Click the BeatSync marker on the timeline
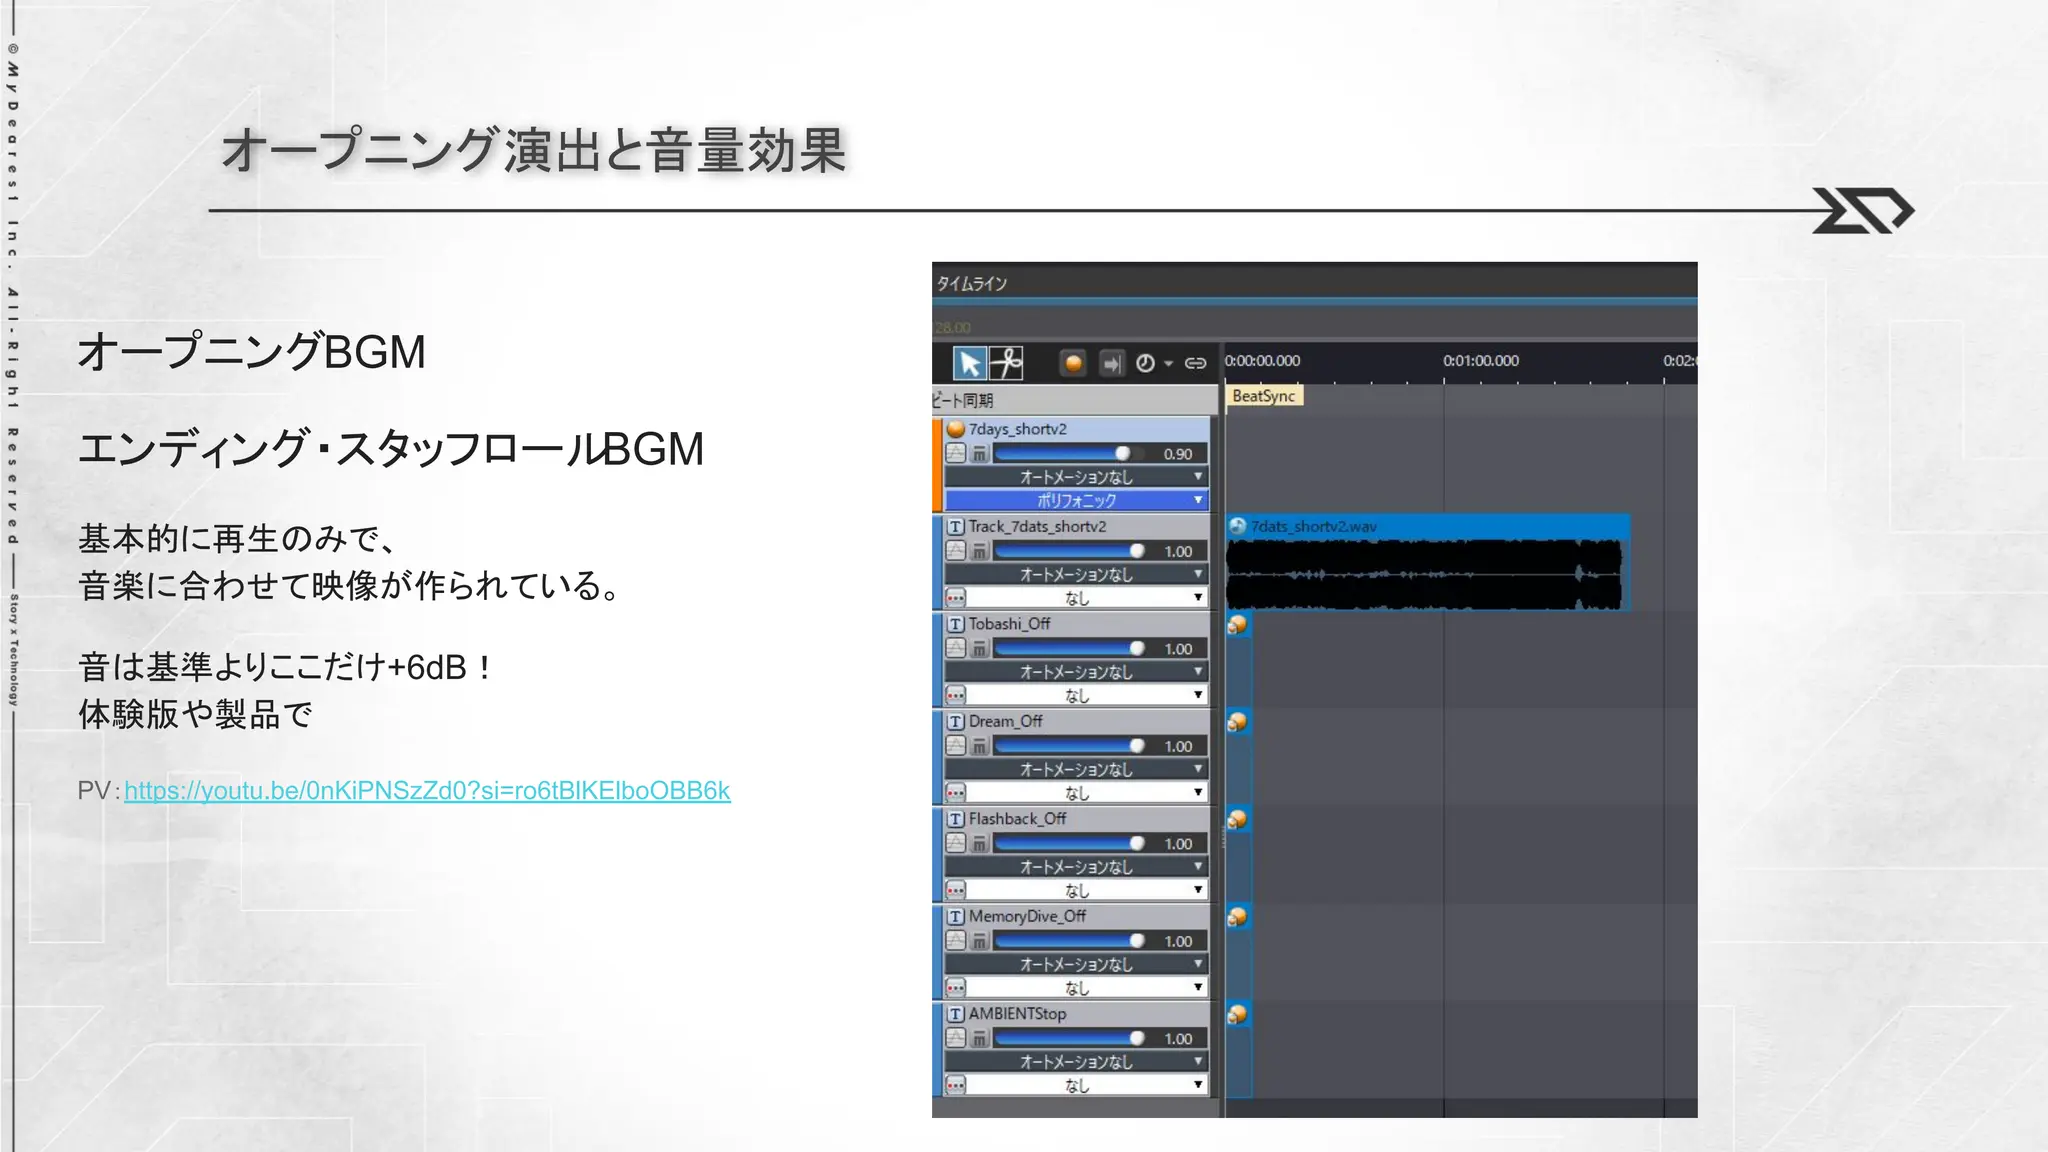This screenshot has width=2048, height=1152. pos(1264,396)
